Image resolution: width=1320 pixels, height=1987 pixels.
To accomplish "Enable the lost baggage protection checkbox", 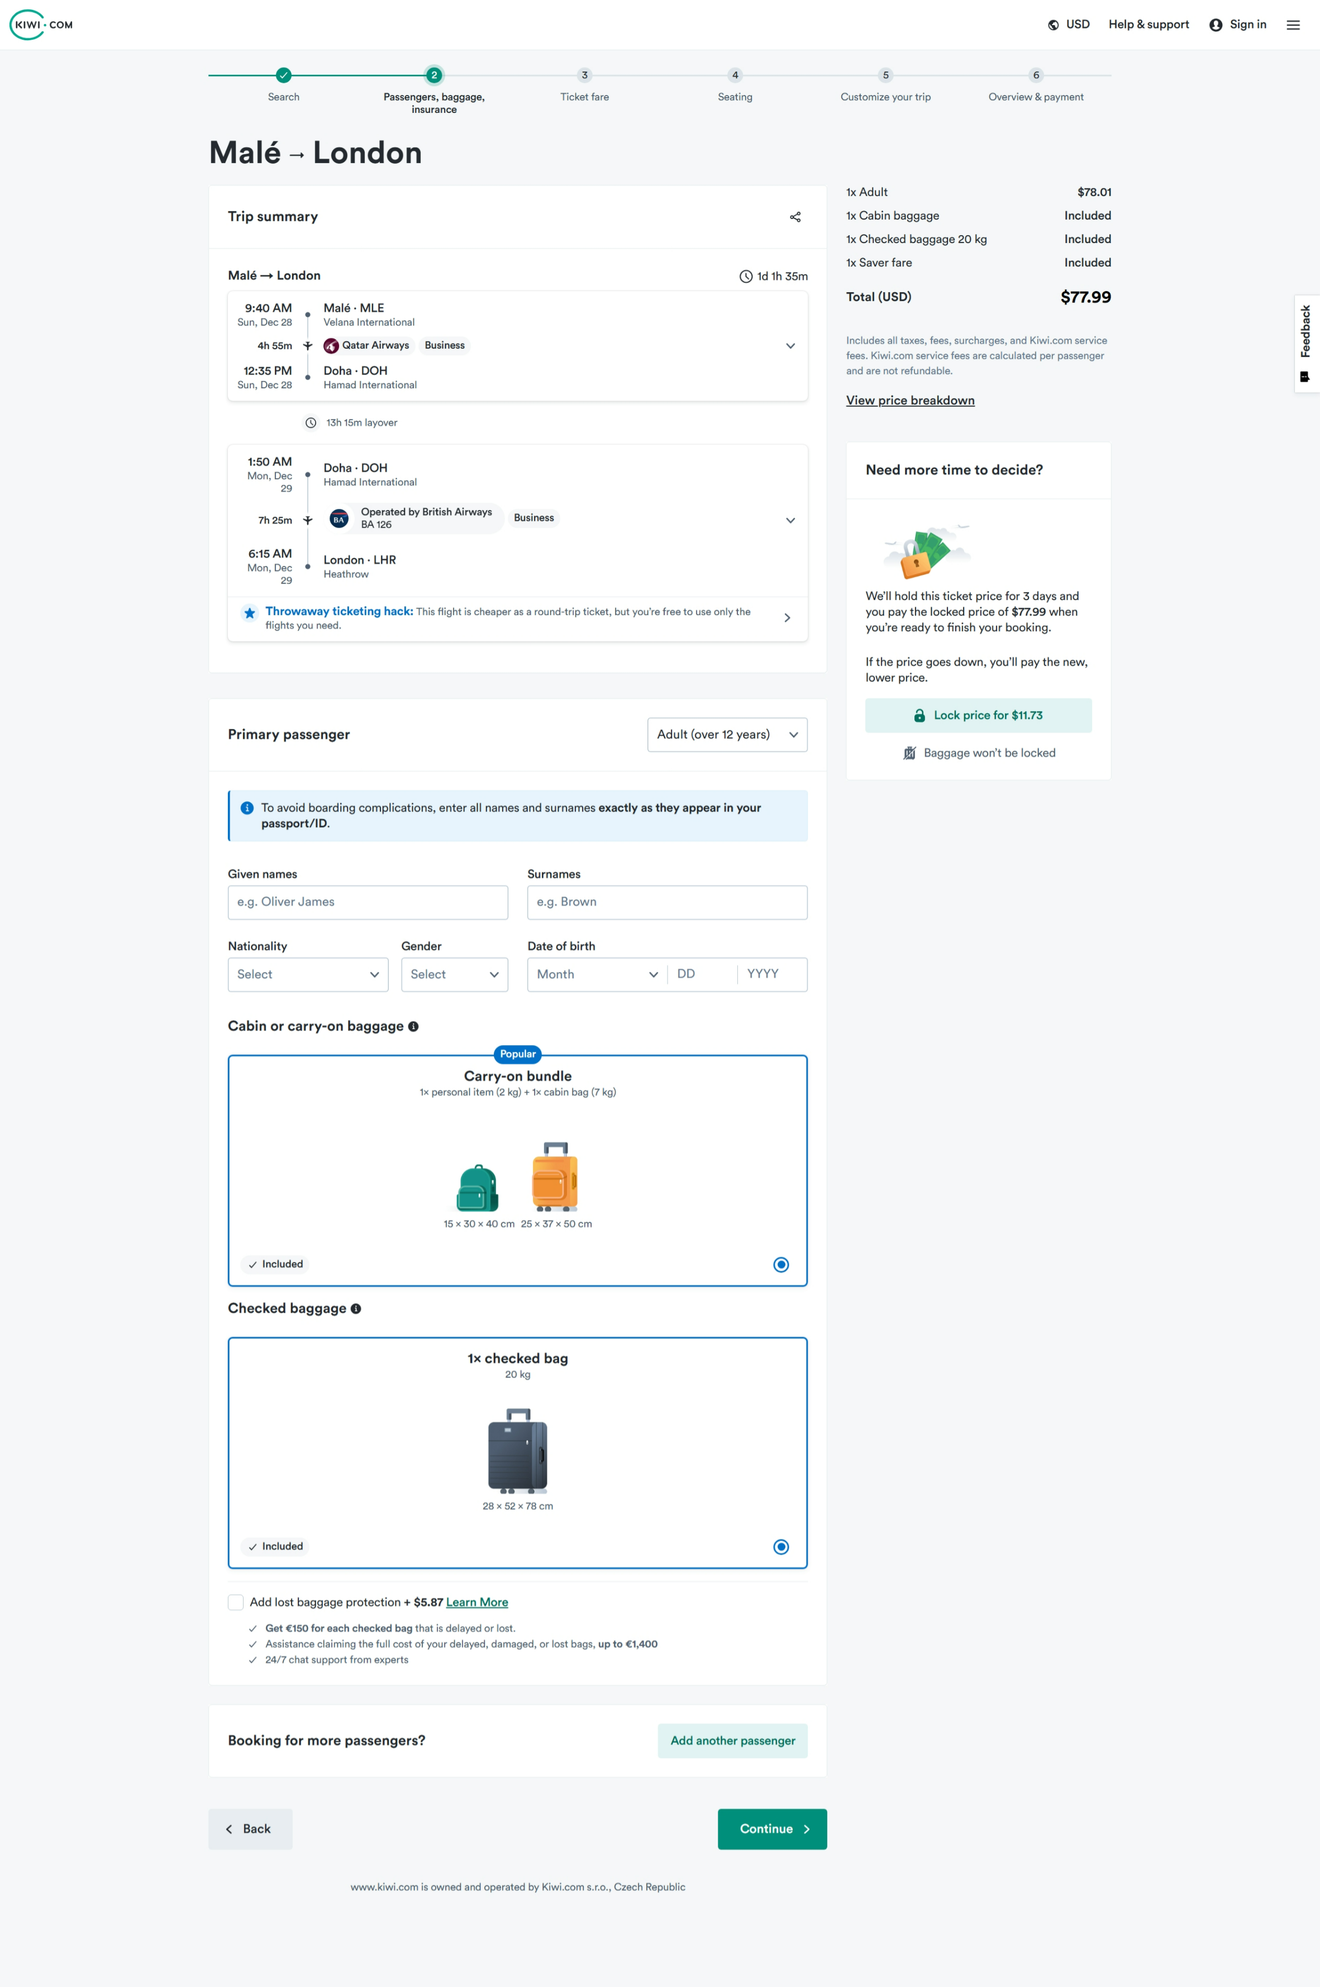I will click(236, 1603).
